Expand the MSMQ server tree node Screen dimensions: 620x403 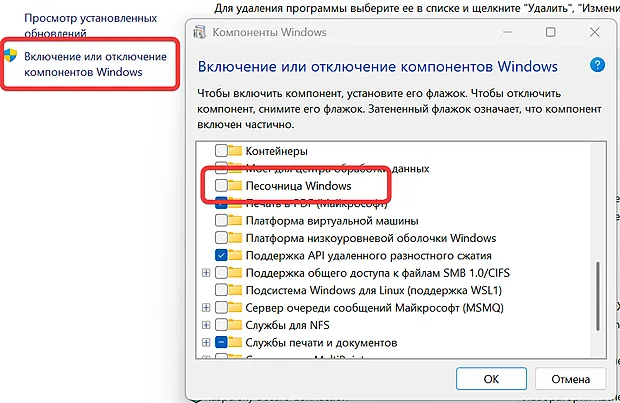coord(206,307)
